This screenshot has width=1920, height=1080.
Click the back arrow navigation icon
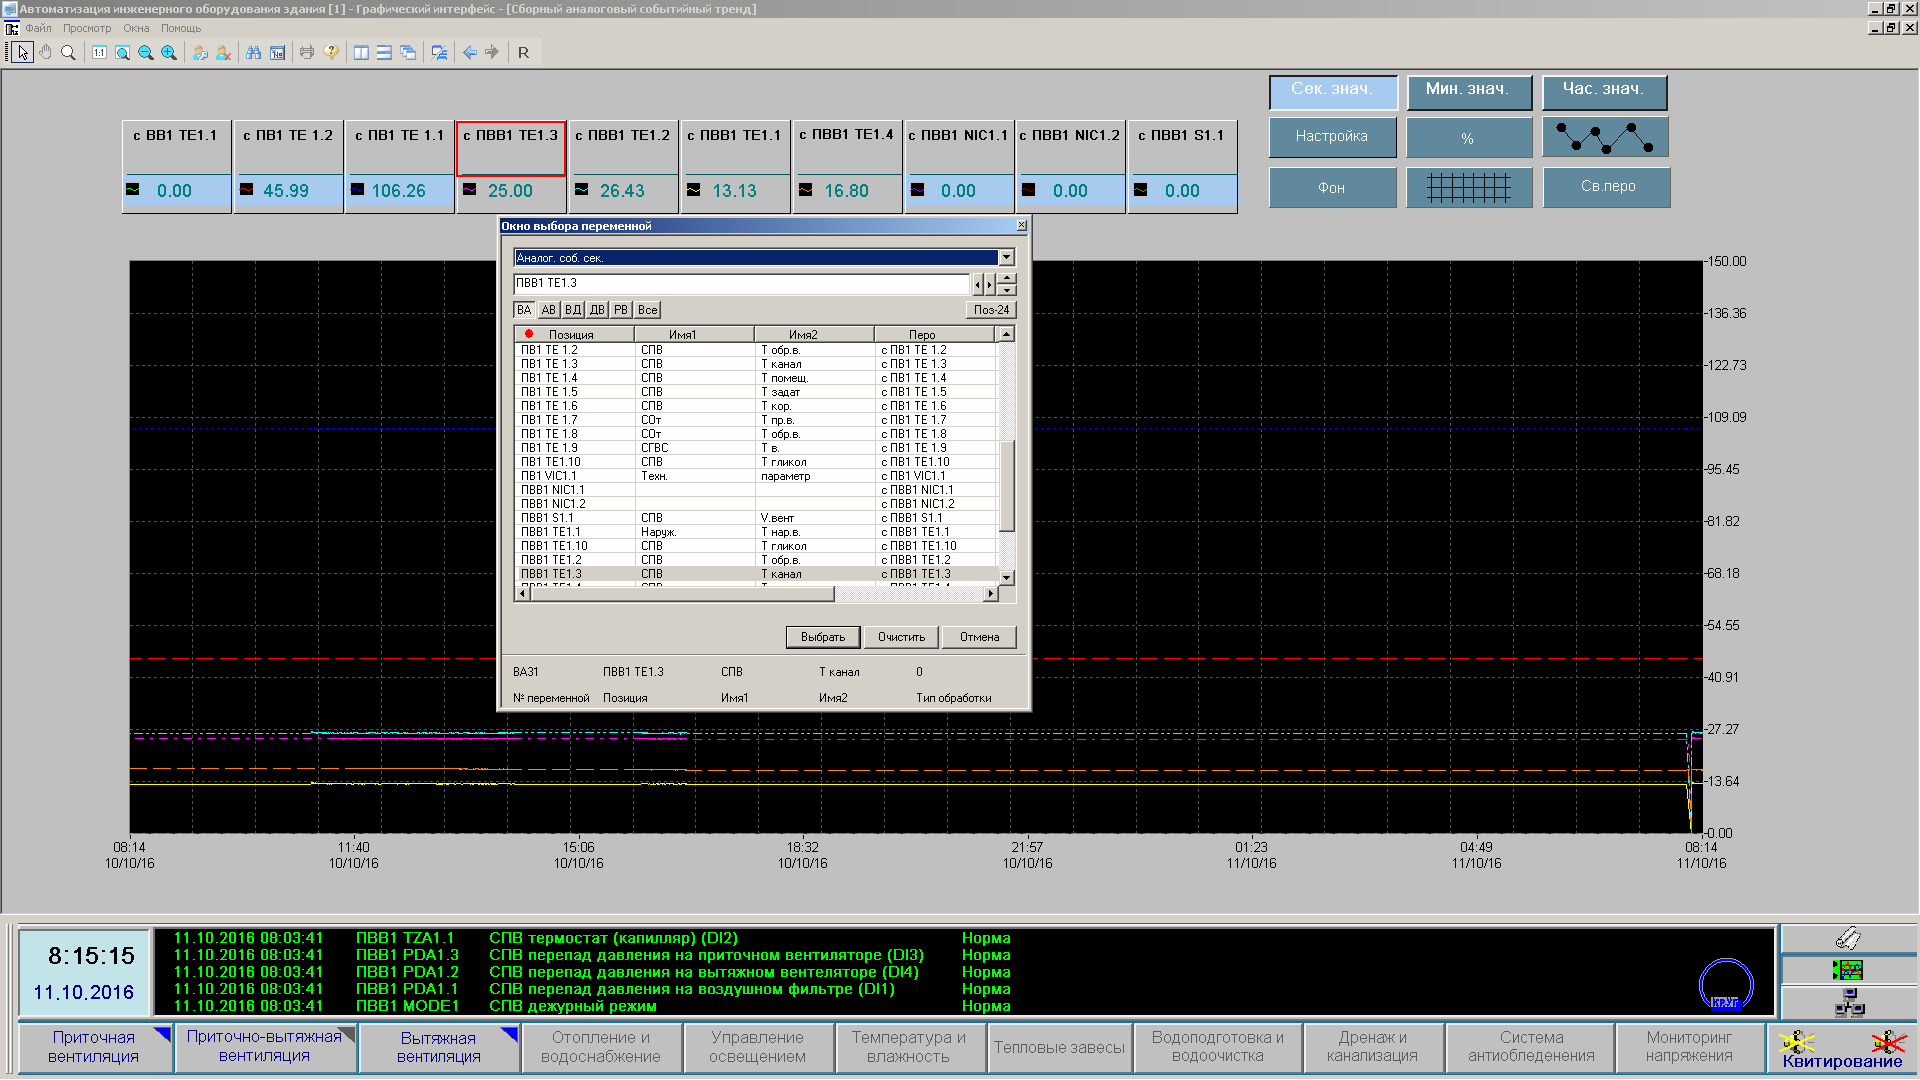[469, 52]
